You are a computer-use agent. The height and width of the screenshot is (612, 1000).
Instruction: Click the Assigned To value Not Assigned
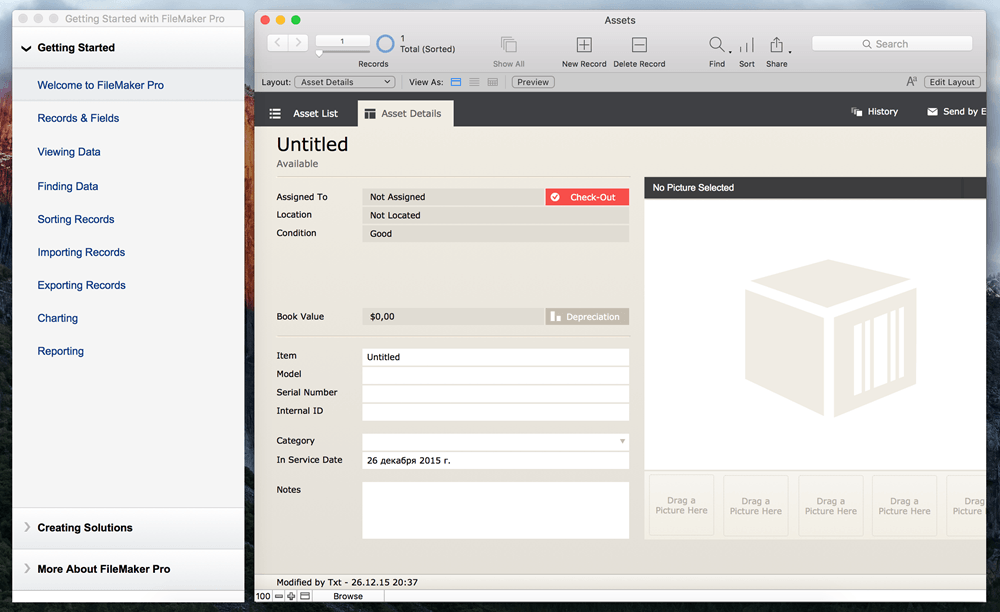[453, 197]
